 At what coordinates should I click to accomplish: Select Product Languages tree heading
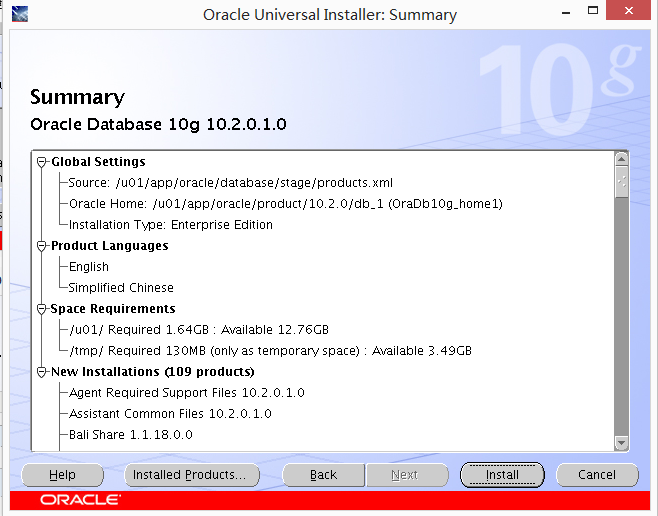(110, 246)
